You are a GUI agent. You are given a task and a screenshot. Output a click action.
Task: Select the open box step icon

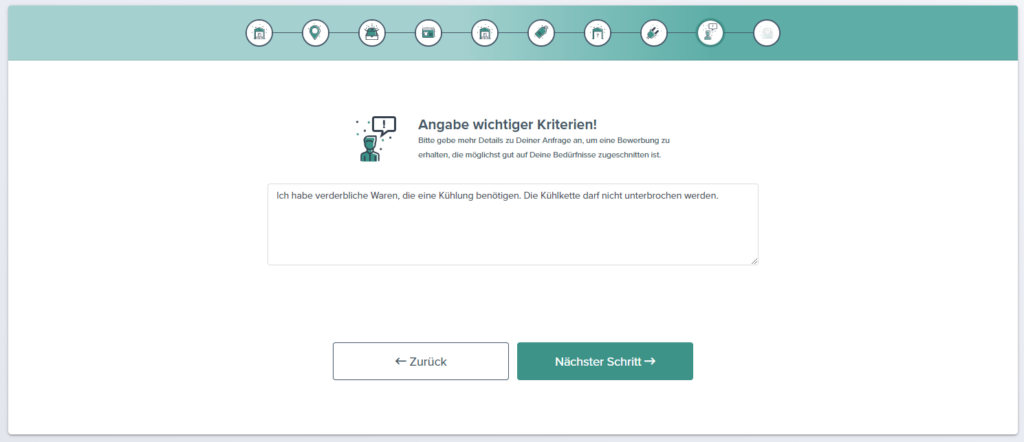(372, 33)
